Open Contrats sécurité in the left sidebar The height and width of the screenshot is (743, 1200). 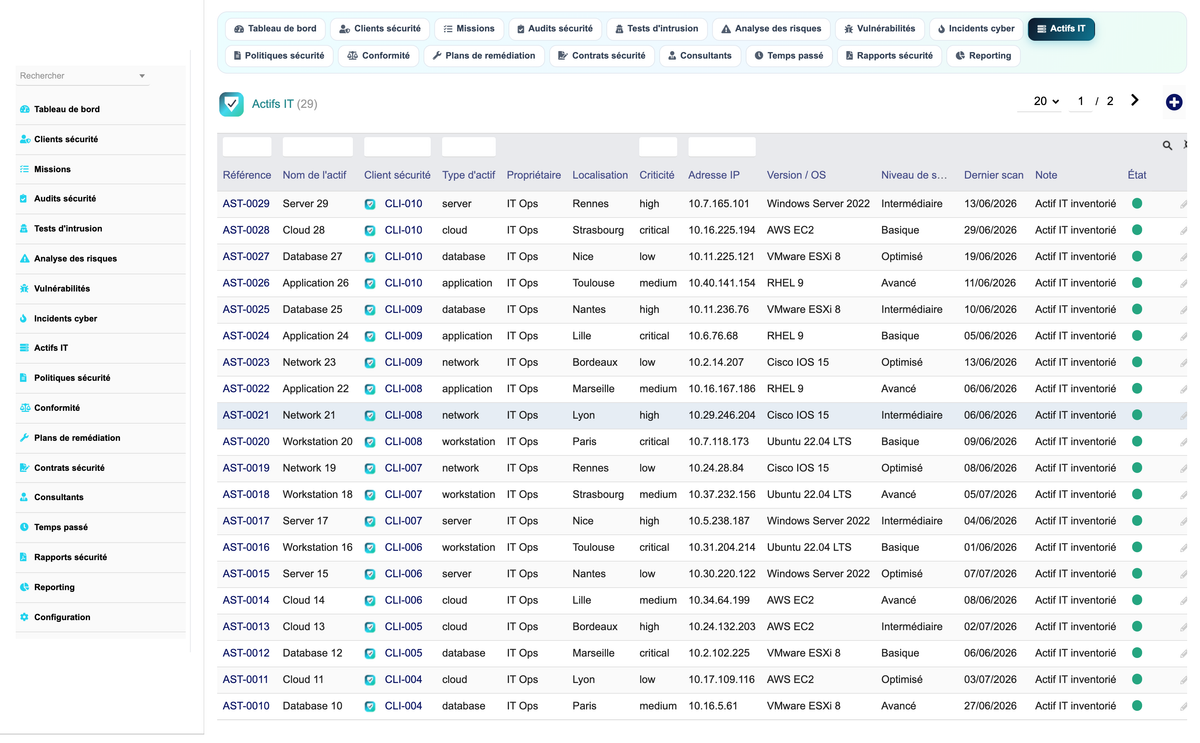click(x=69, y=468)
